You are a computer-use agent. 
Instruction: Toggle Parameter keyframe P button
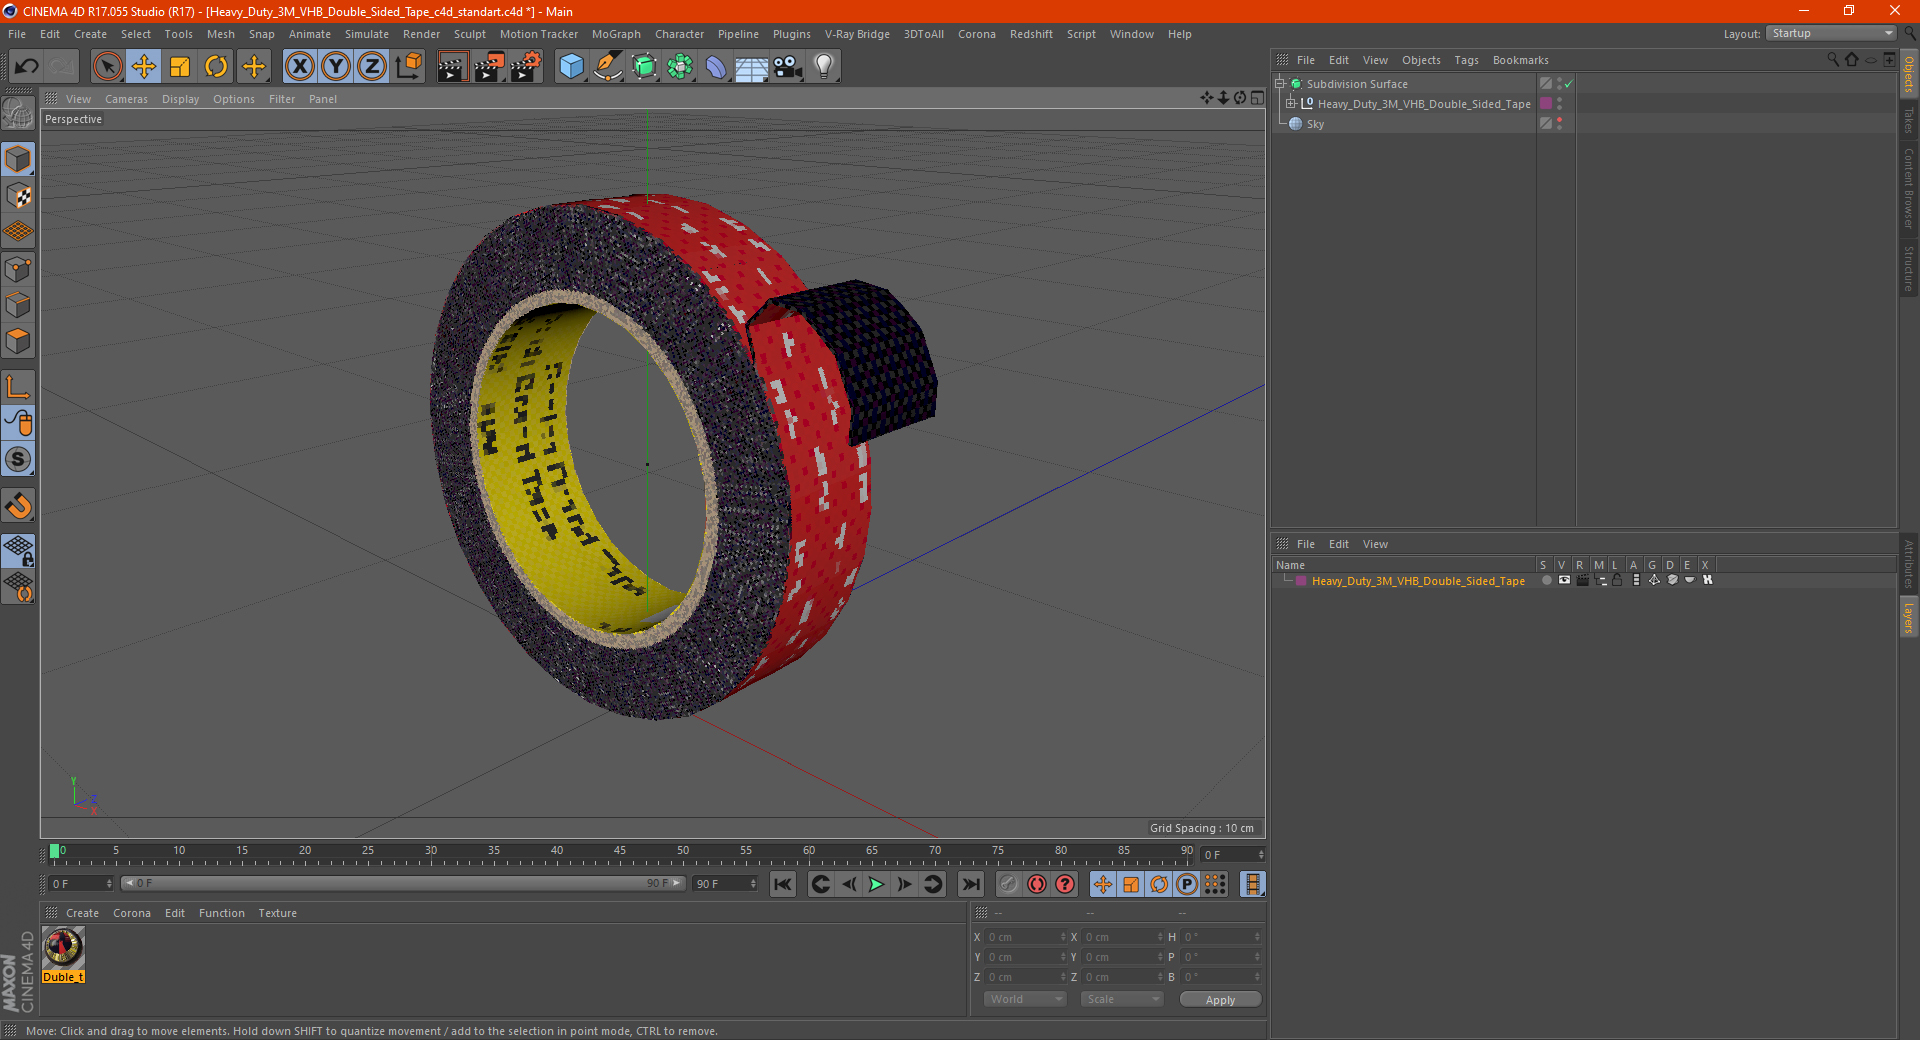(1187, 884)
